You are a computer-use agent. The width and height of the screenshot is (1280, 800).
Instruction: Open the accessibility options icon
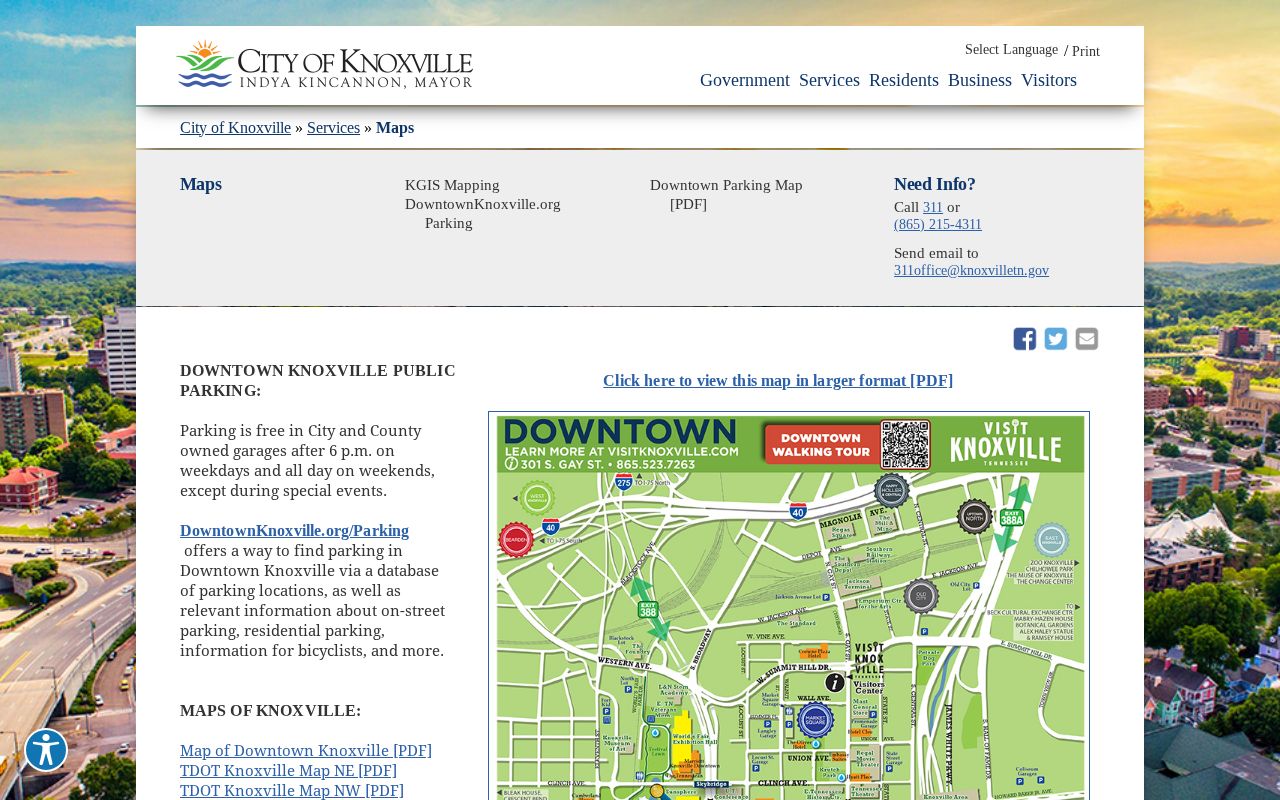coord(46,750)
